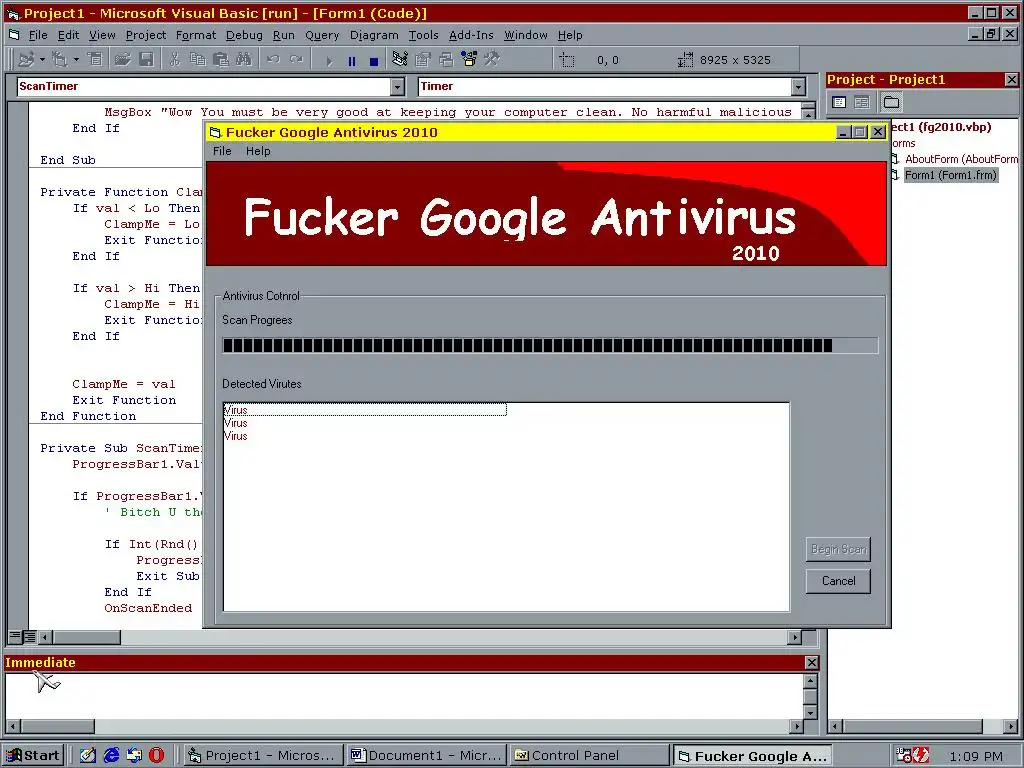Switch to Document1 Microsoft Word taskbar button

(426, 756)
